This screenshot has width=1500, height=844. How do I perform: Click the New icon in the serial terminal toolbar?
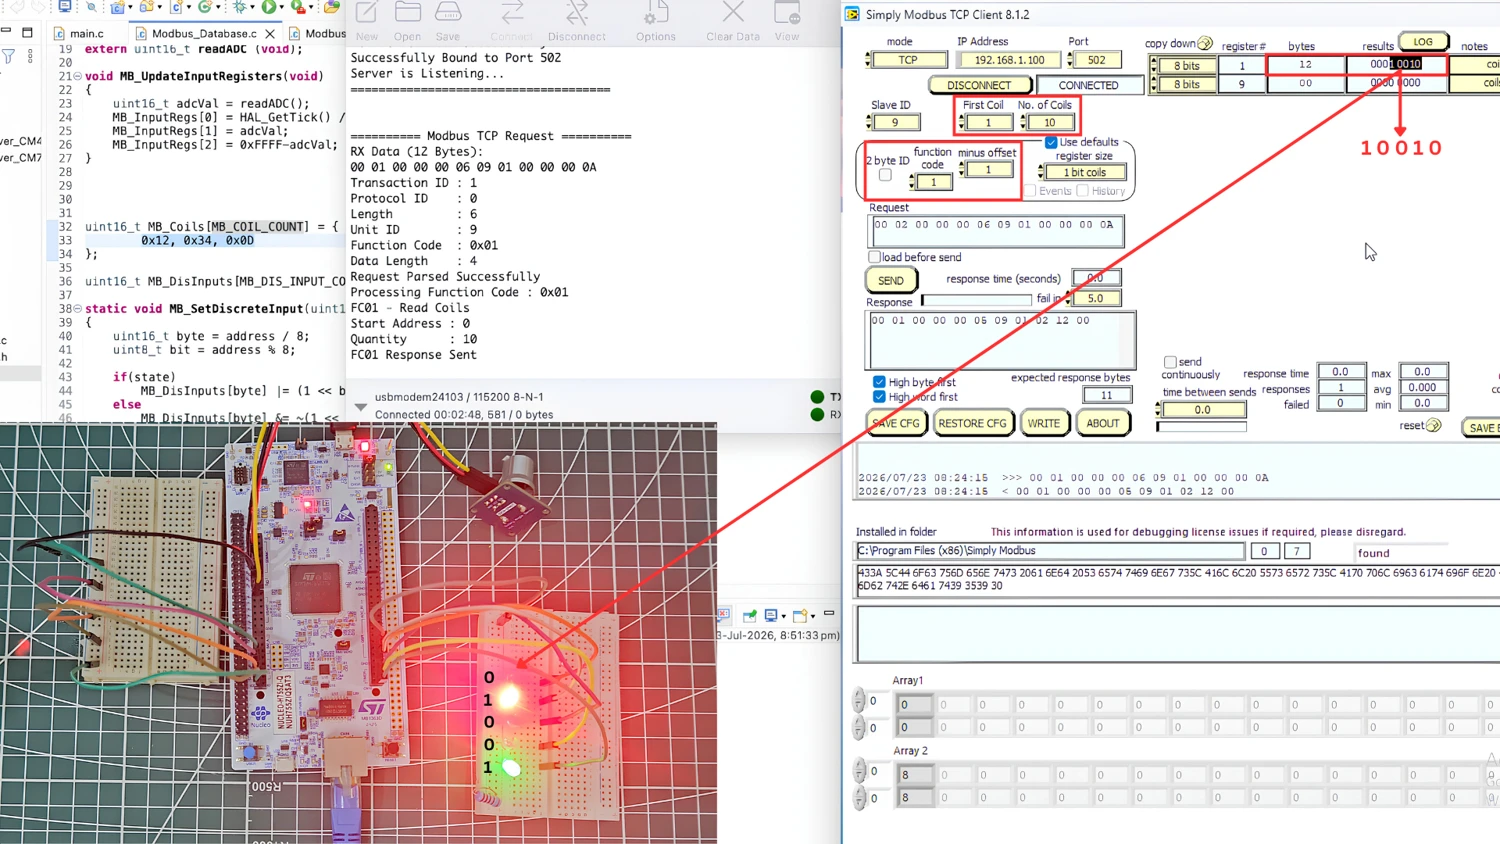point(367,13)
